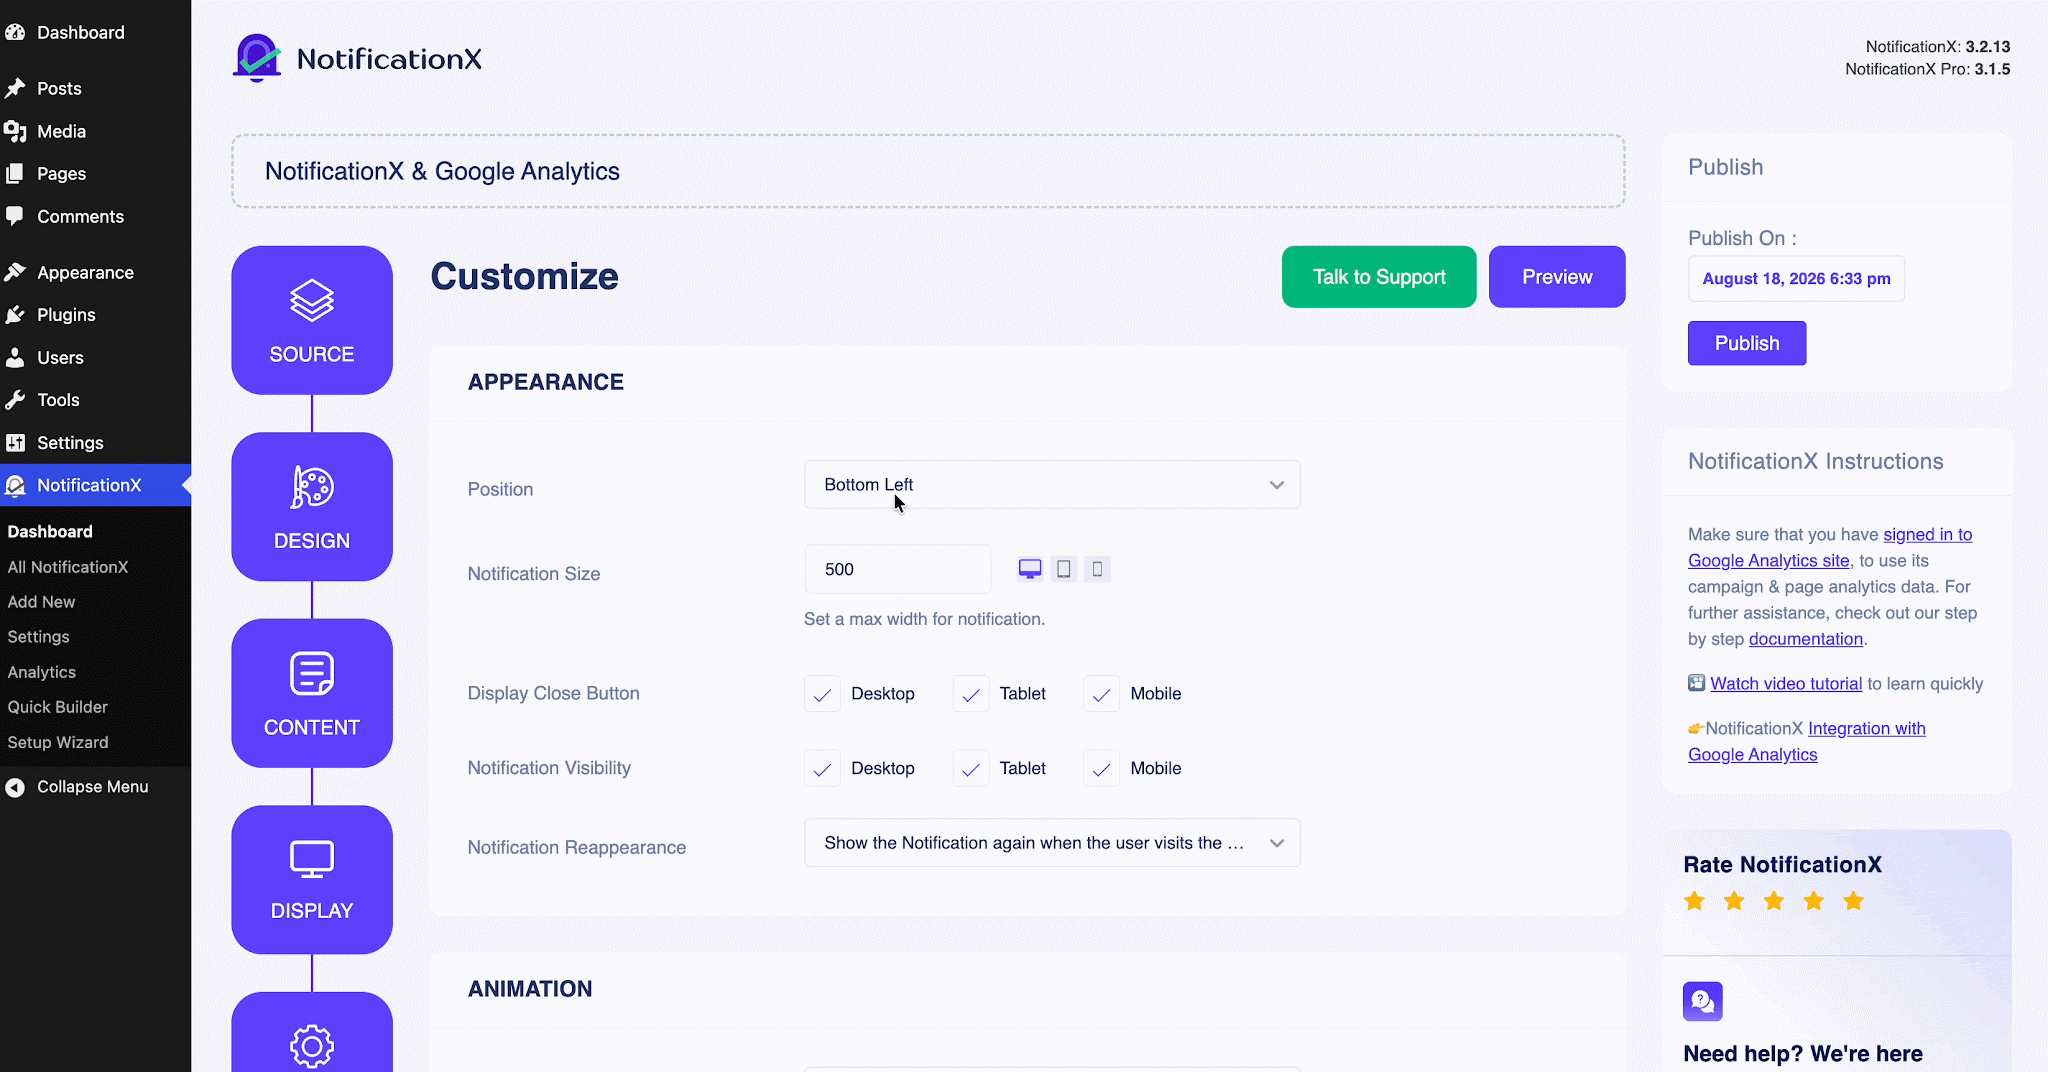
Task: Open the Notification Reappearance dropdown
Action: coord(1052,843)
